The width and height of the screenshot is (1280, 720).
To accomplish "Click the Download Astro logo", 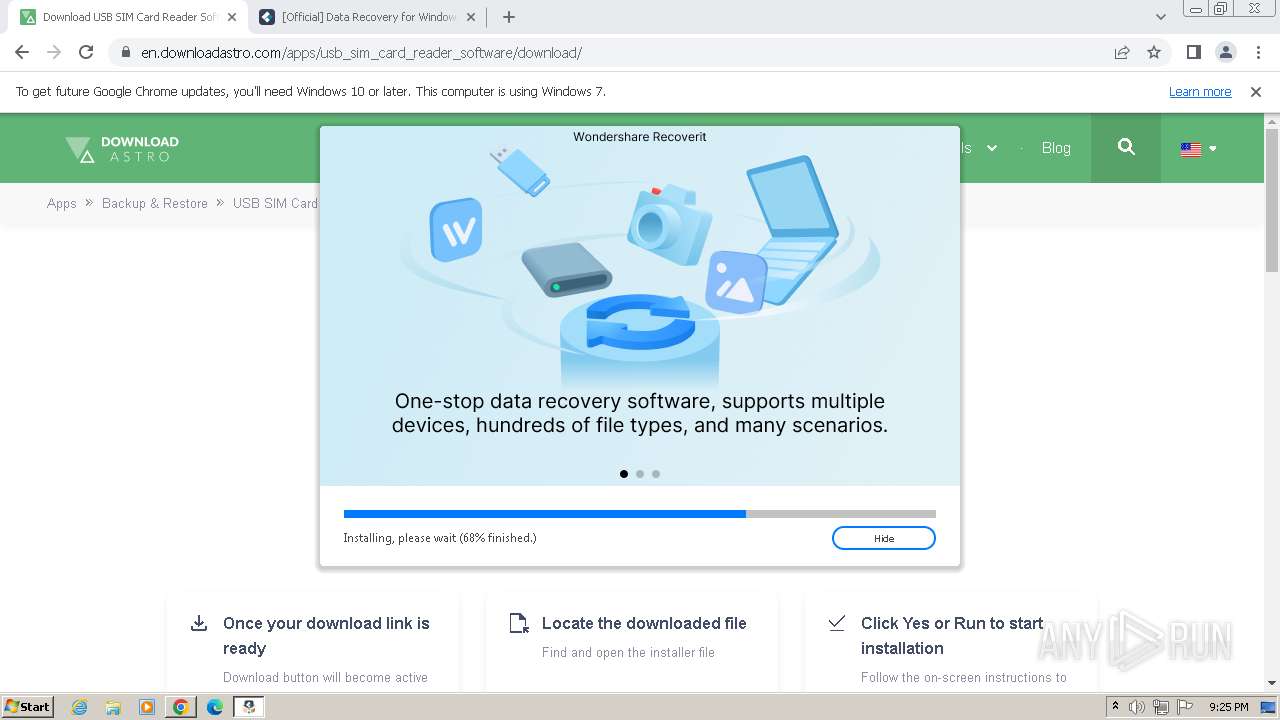I will [122, 149].
